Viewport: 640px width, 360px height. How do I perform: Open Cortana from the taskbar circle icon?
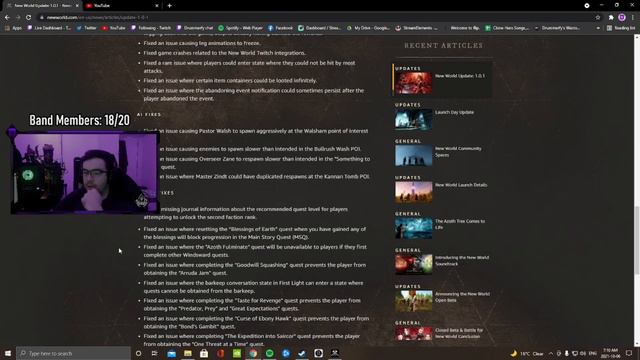138,353
